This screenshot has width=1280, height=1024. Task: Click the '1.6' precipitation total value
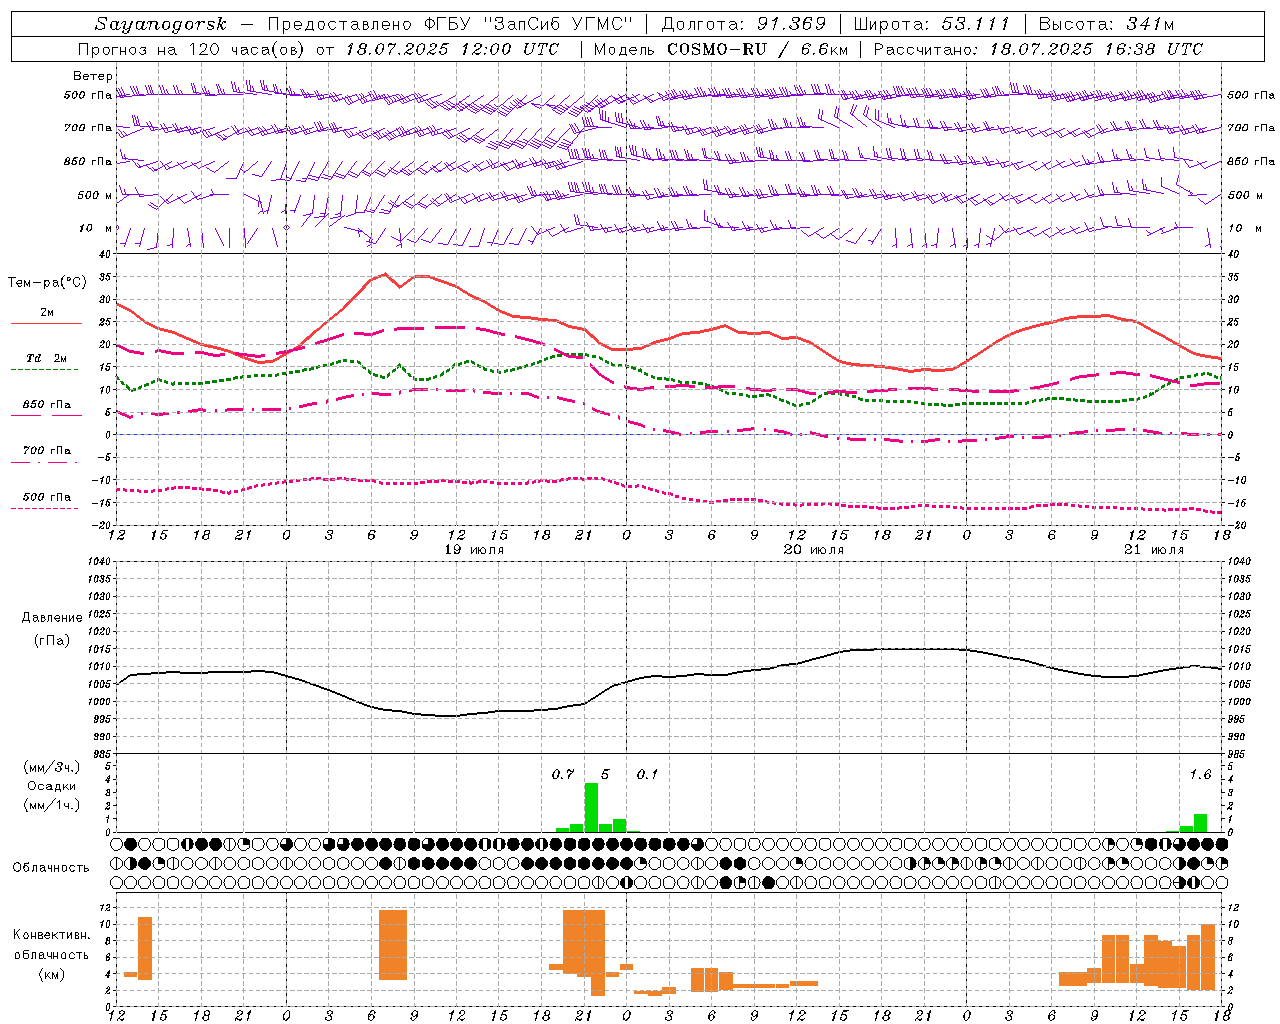(x=1200, y=775)
